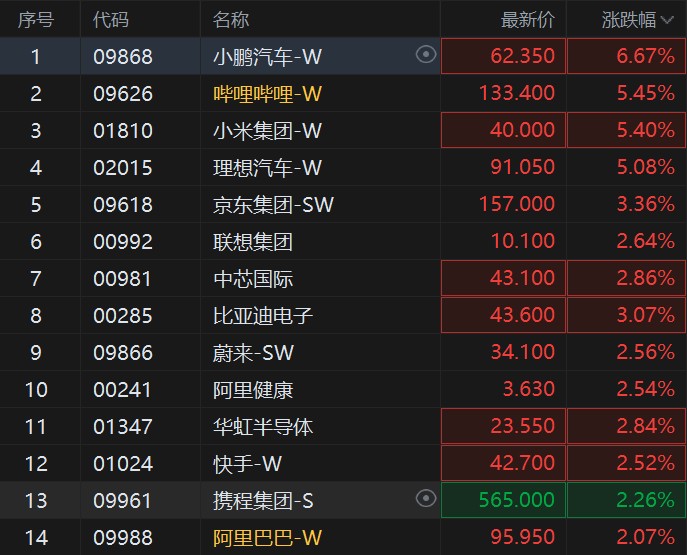The height and width of the screenshot is (555, 687).
Task: Open the 哔哩哔哩-W stock name
Action: click(x=268, y=93)
